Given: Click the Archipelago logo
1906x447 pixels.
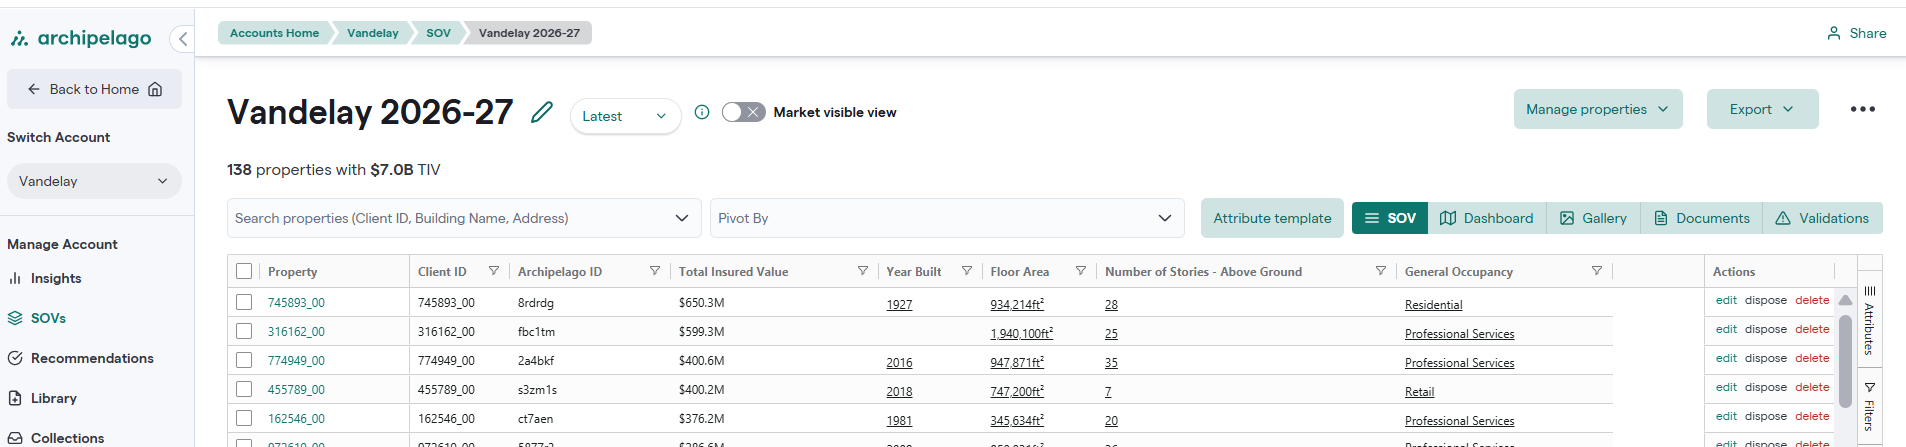Looking at the screenshot, I should (81, 38).
